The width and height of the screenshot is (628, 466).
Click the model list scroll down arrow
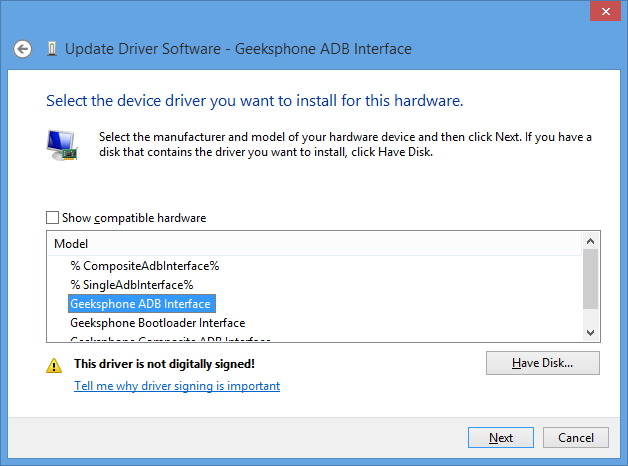590,333
